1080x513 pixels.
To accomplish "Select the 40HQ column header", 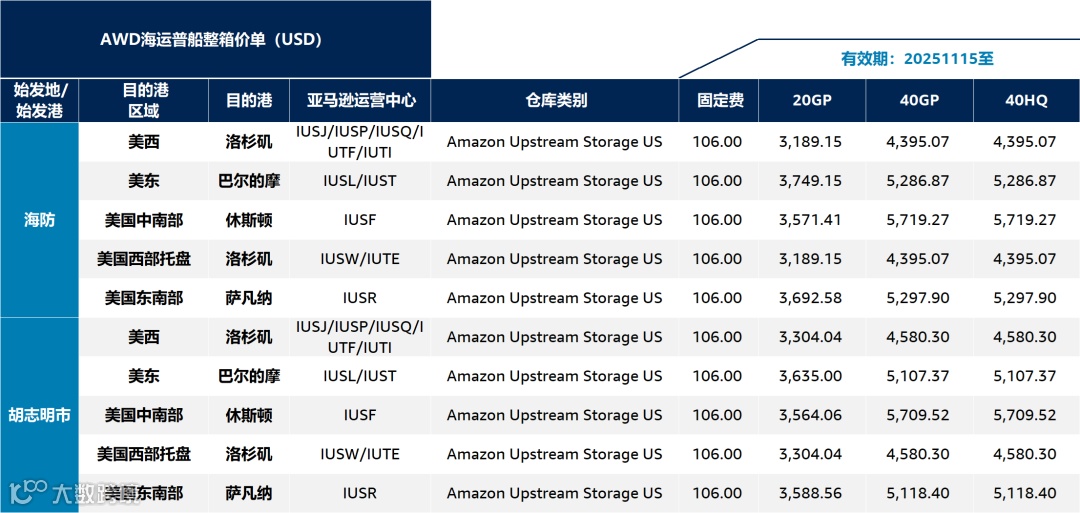I will pos(1026,101).
